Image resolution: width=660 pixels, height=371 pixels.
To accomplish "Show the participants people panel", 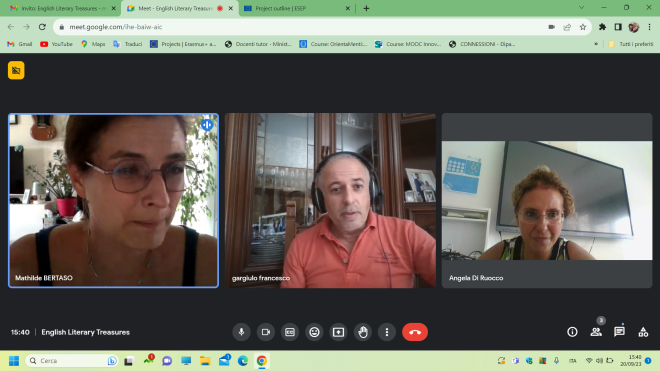I will (x=596, y=332).
